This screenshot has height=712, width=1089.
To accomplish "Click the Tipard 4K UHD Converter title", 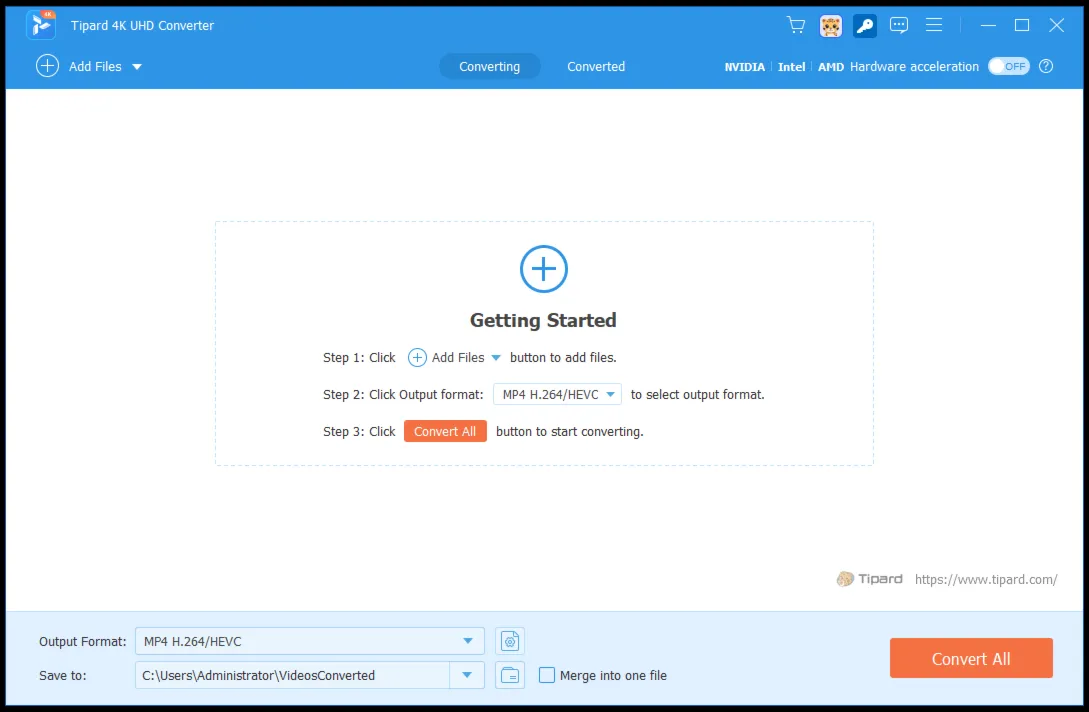I will tap(142, 26).
